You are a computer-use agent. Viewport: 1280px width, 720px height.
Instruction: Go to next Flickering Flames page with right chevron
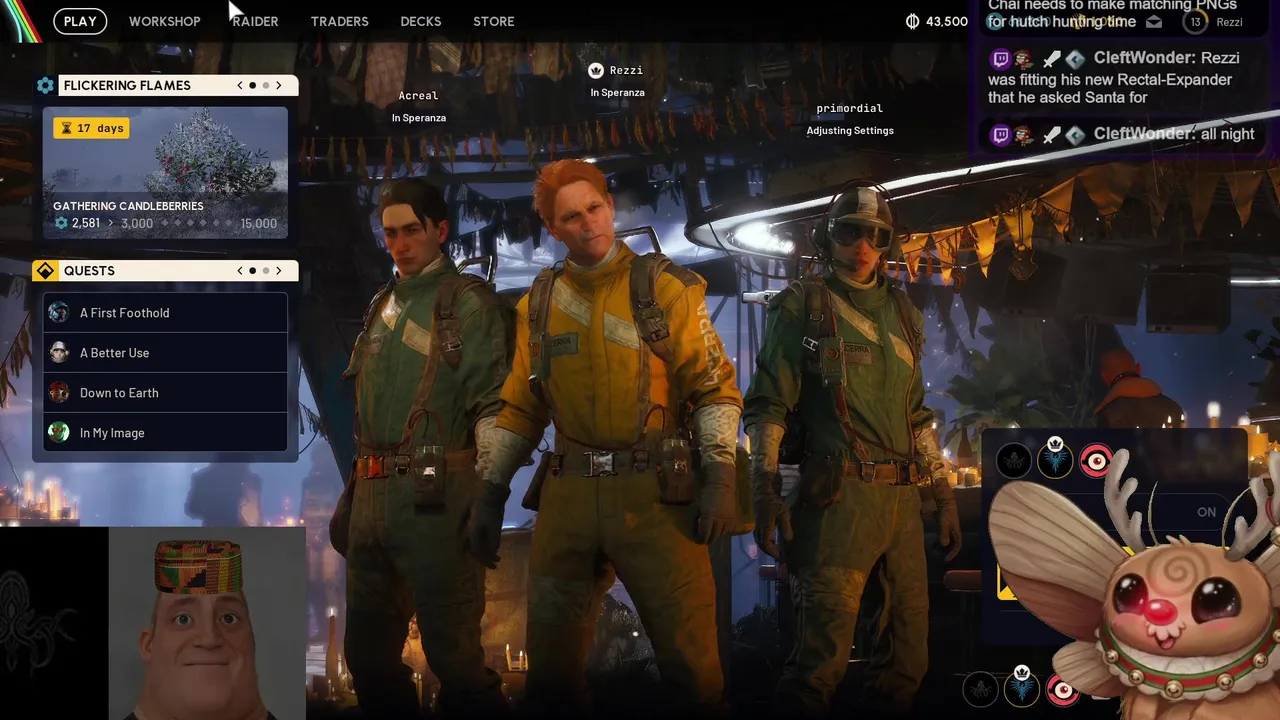coord(279,86)
